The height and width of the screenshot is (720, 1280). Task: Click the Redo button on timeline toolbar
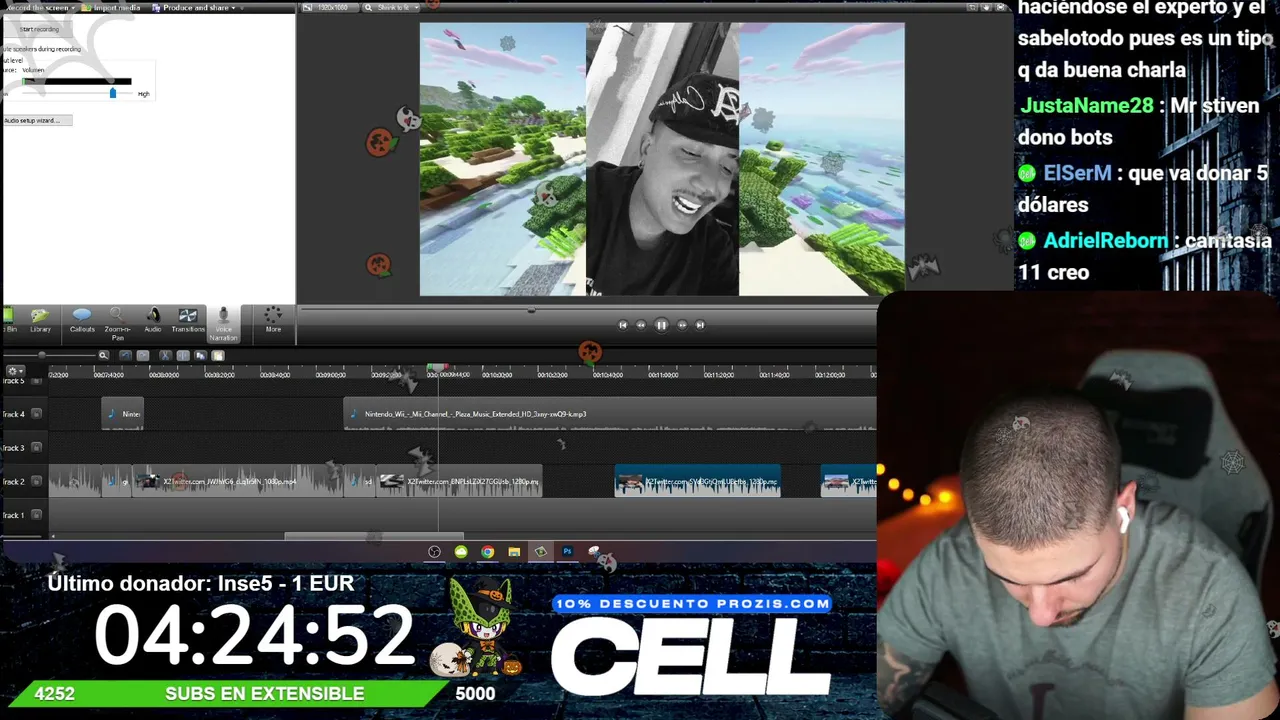click(143, 355)
